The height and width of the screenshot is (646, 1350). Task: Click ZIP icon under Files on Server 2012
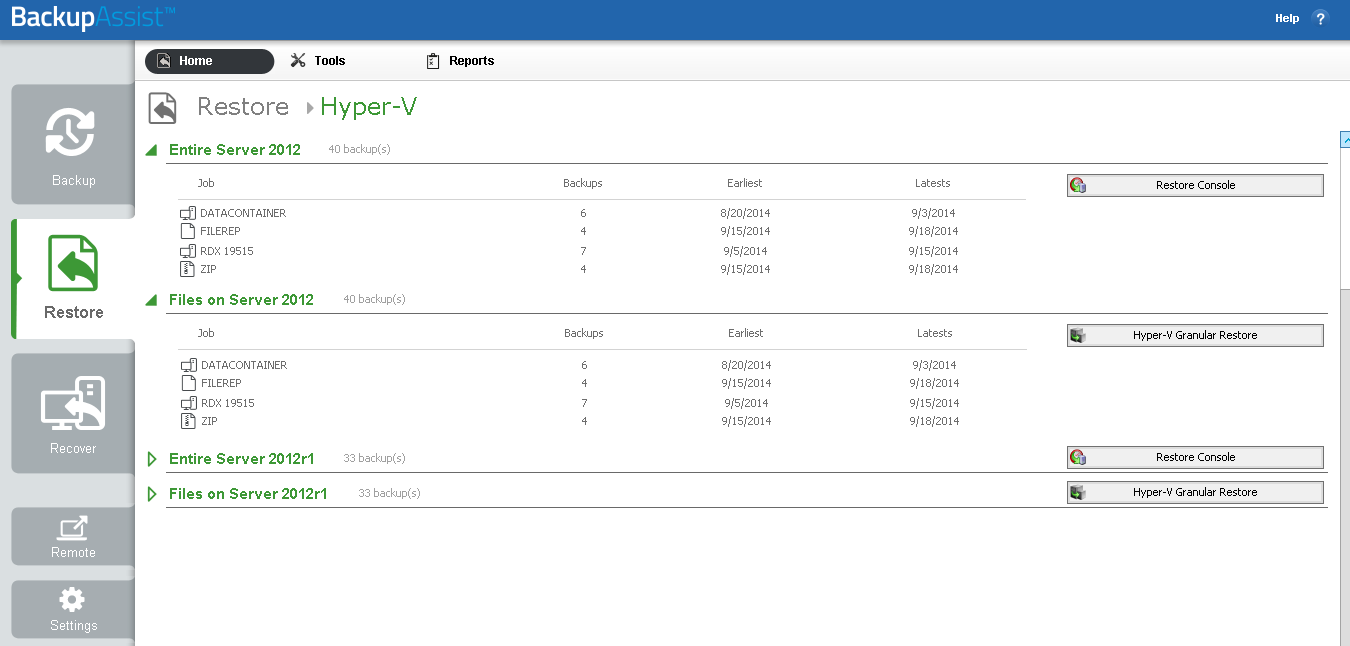[x=187, y=421]
